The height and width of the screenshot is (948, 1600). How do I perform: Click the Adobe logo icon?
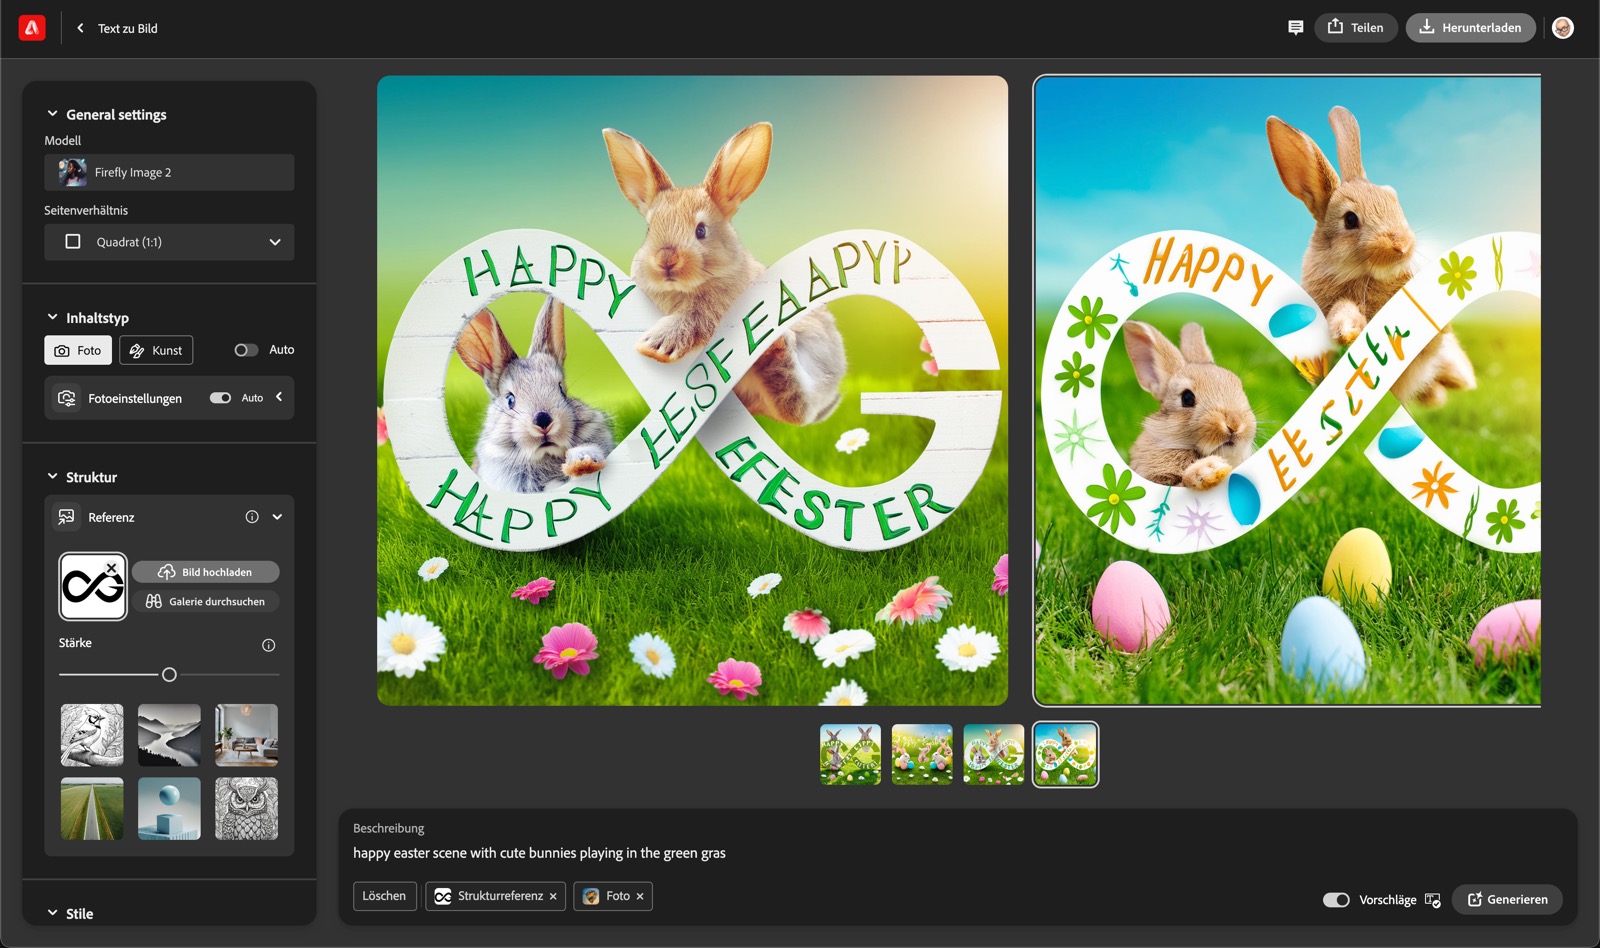(x=32, y=28)
